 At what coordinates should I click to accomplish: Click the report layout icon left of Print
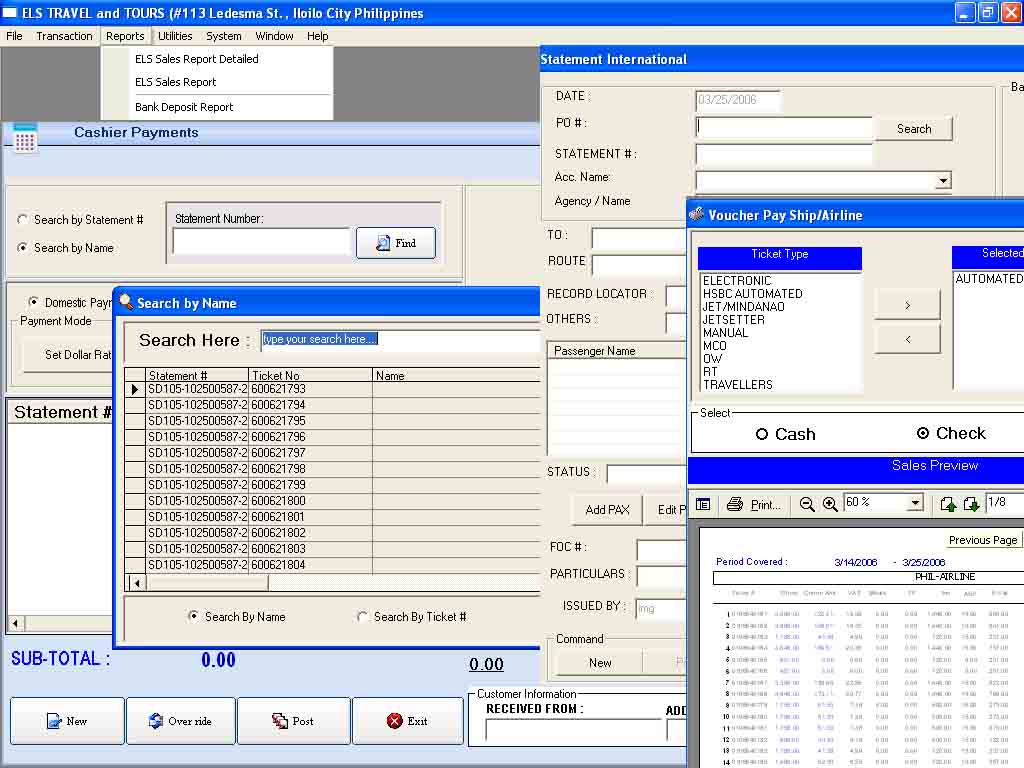point(703,504)
